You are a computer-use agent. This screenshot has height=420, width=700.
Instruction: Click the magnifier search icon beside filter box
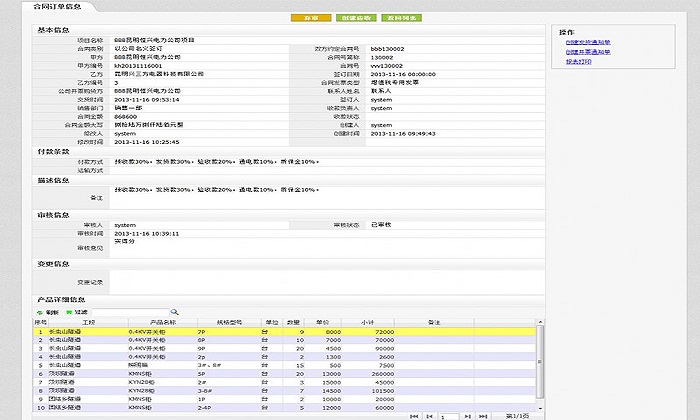175,312
